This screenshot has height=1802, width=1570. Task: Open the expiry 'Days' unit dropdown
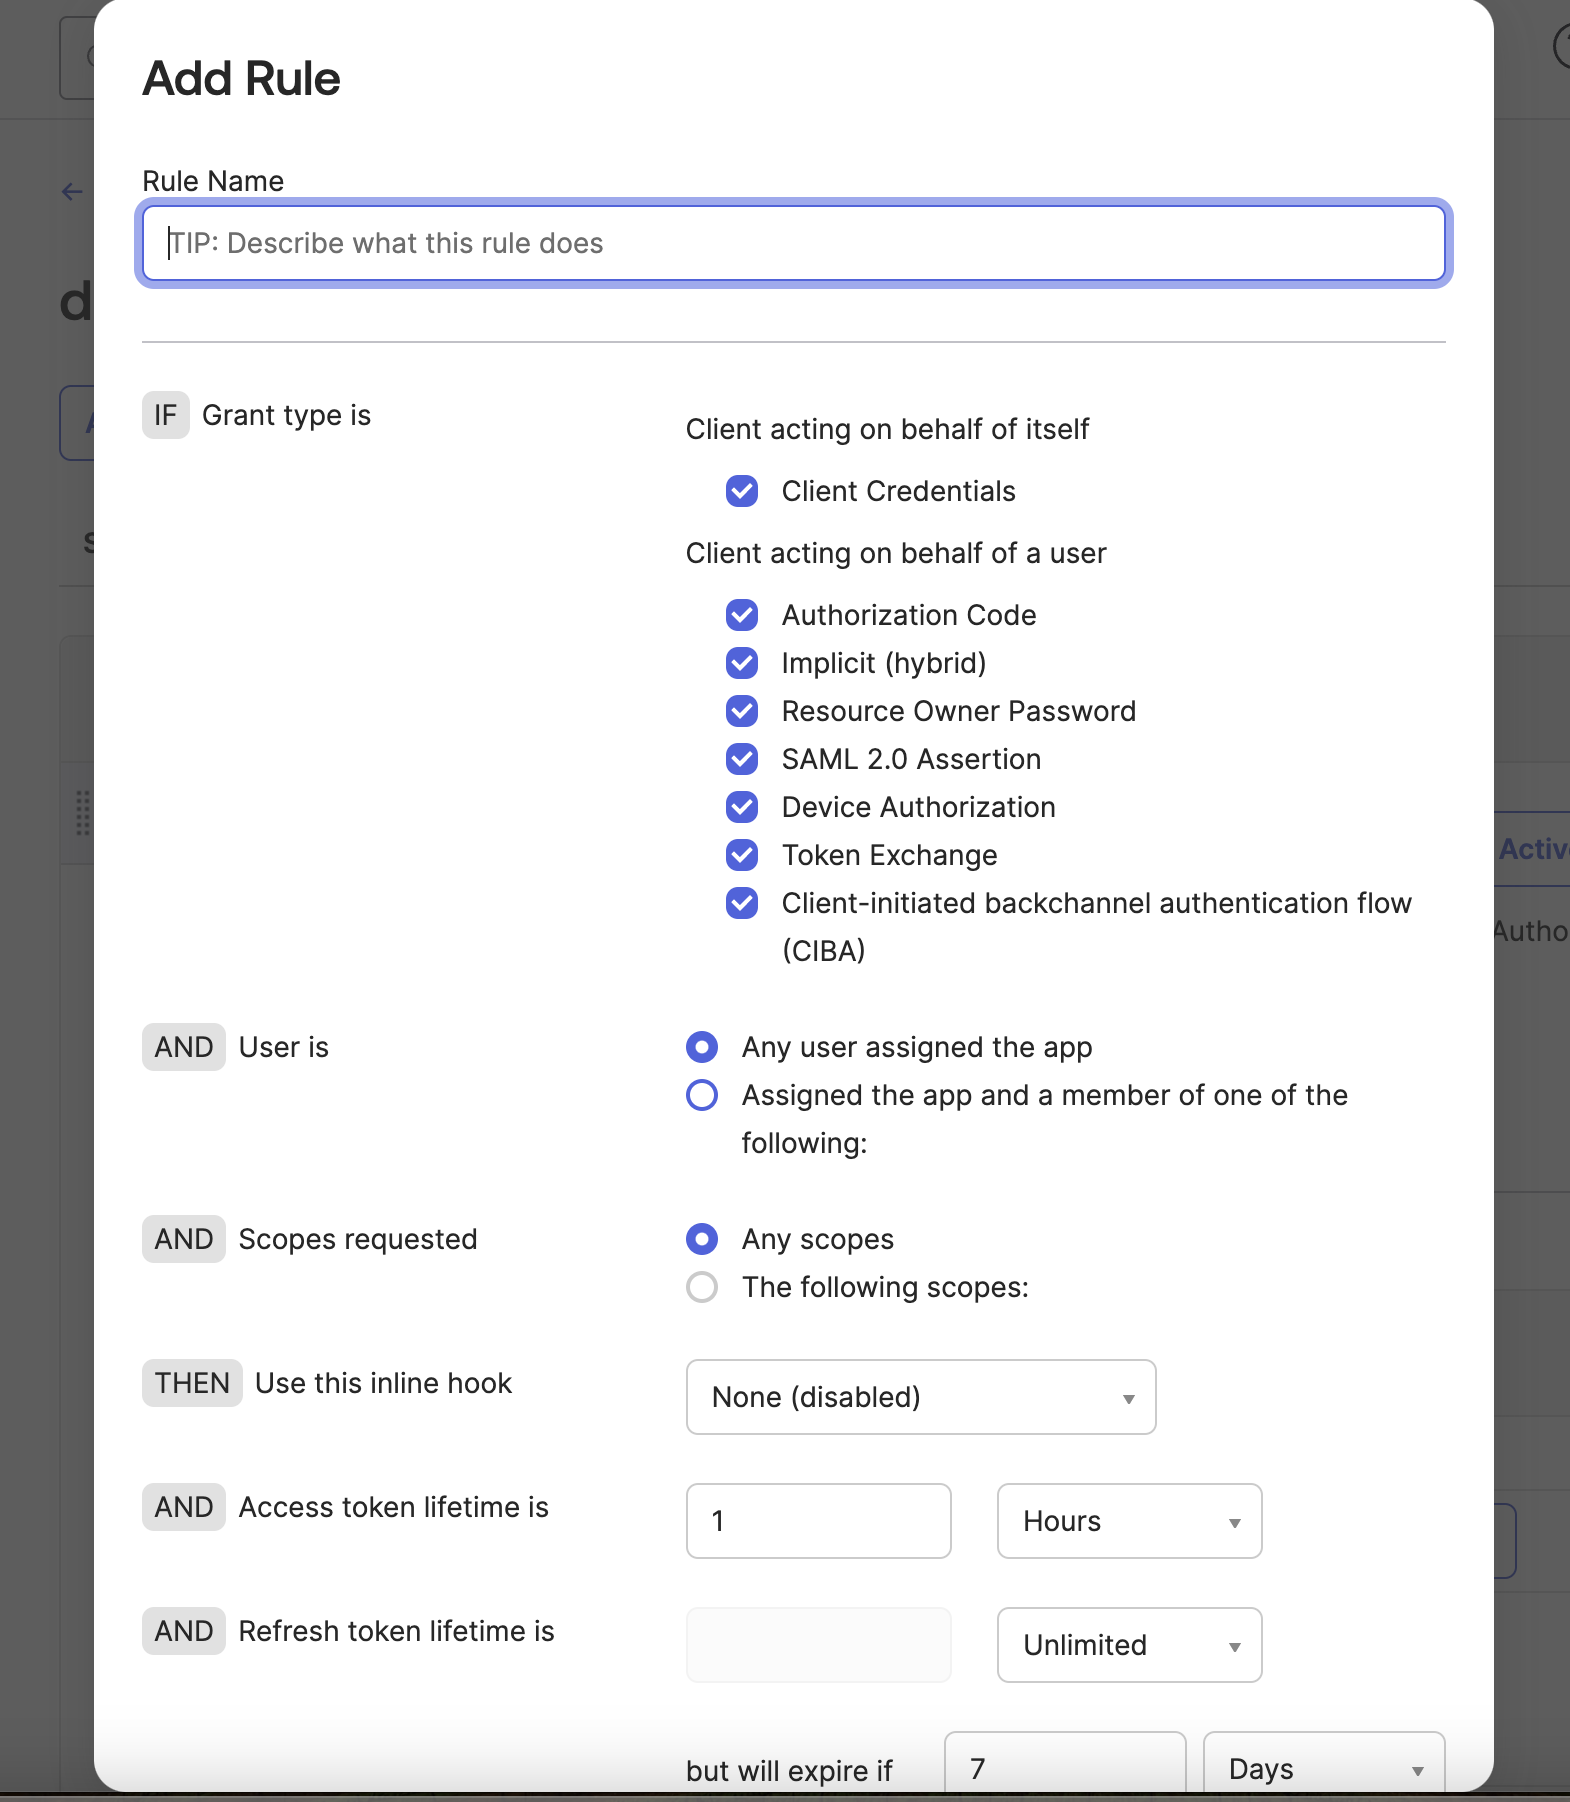pyautogui.click(x=1323, y=1767)
